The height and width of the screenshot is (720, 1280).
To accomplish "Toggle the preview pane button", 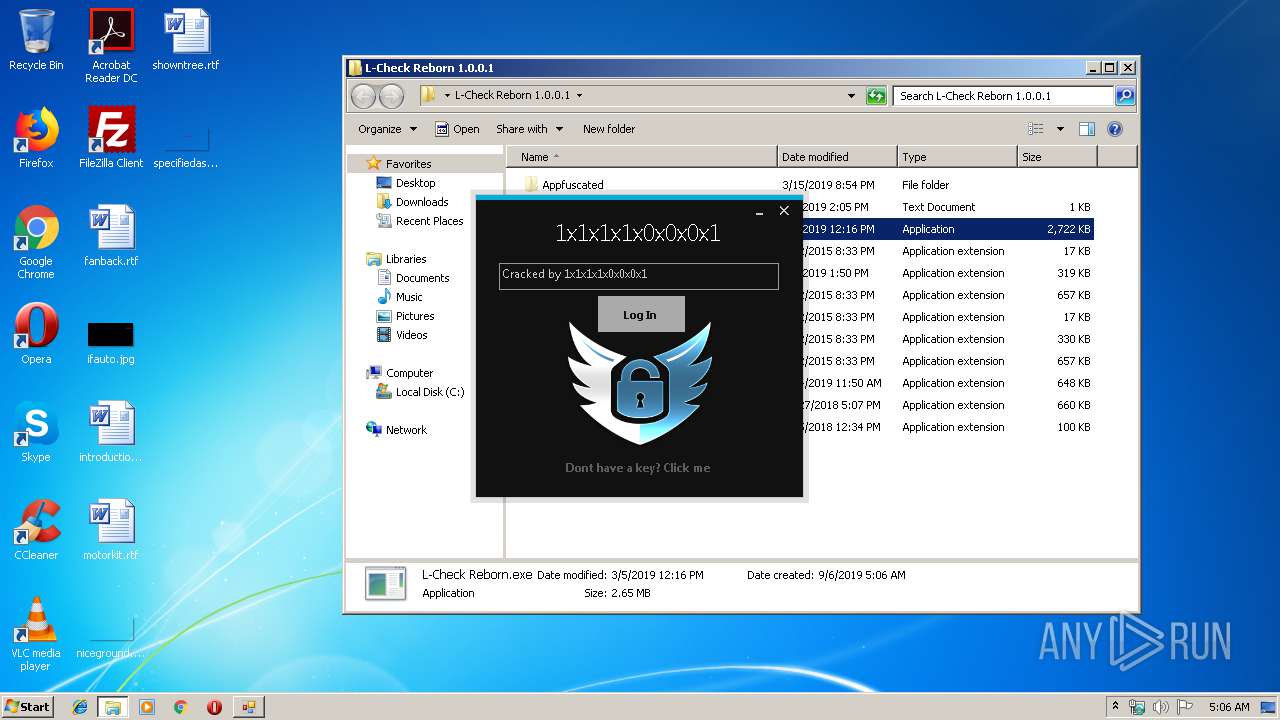I will 1087,129.
